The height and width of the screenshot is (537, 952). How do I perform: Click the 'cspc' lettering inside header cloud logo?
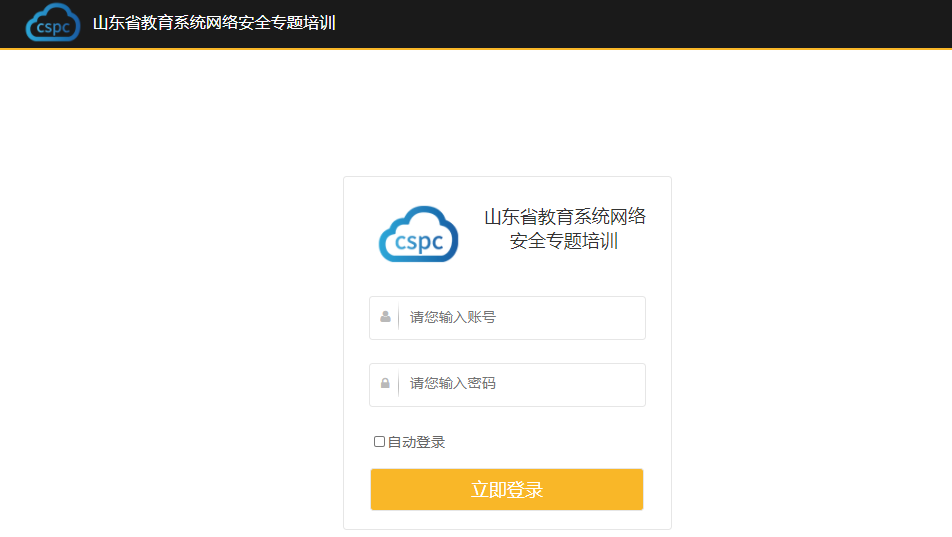pyautogui.click(x=53, y=27)
